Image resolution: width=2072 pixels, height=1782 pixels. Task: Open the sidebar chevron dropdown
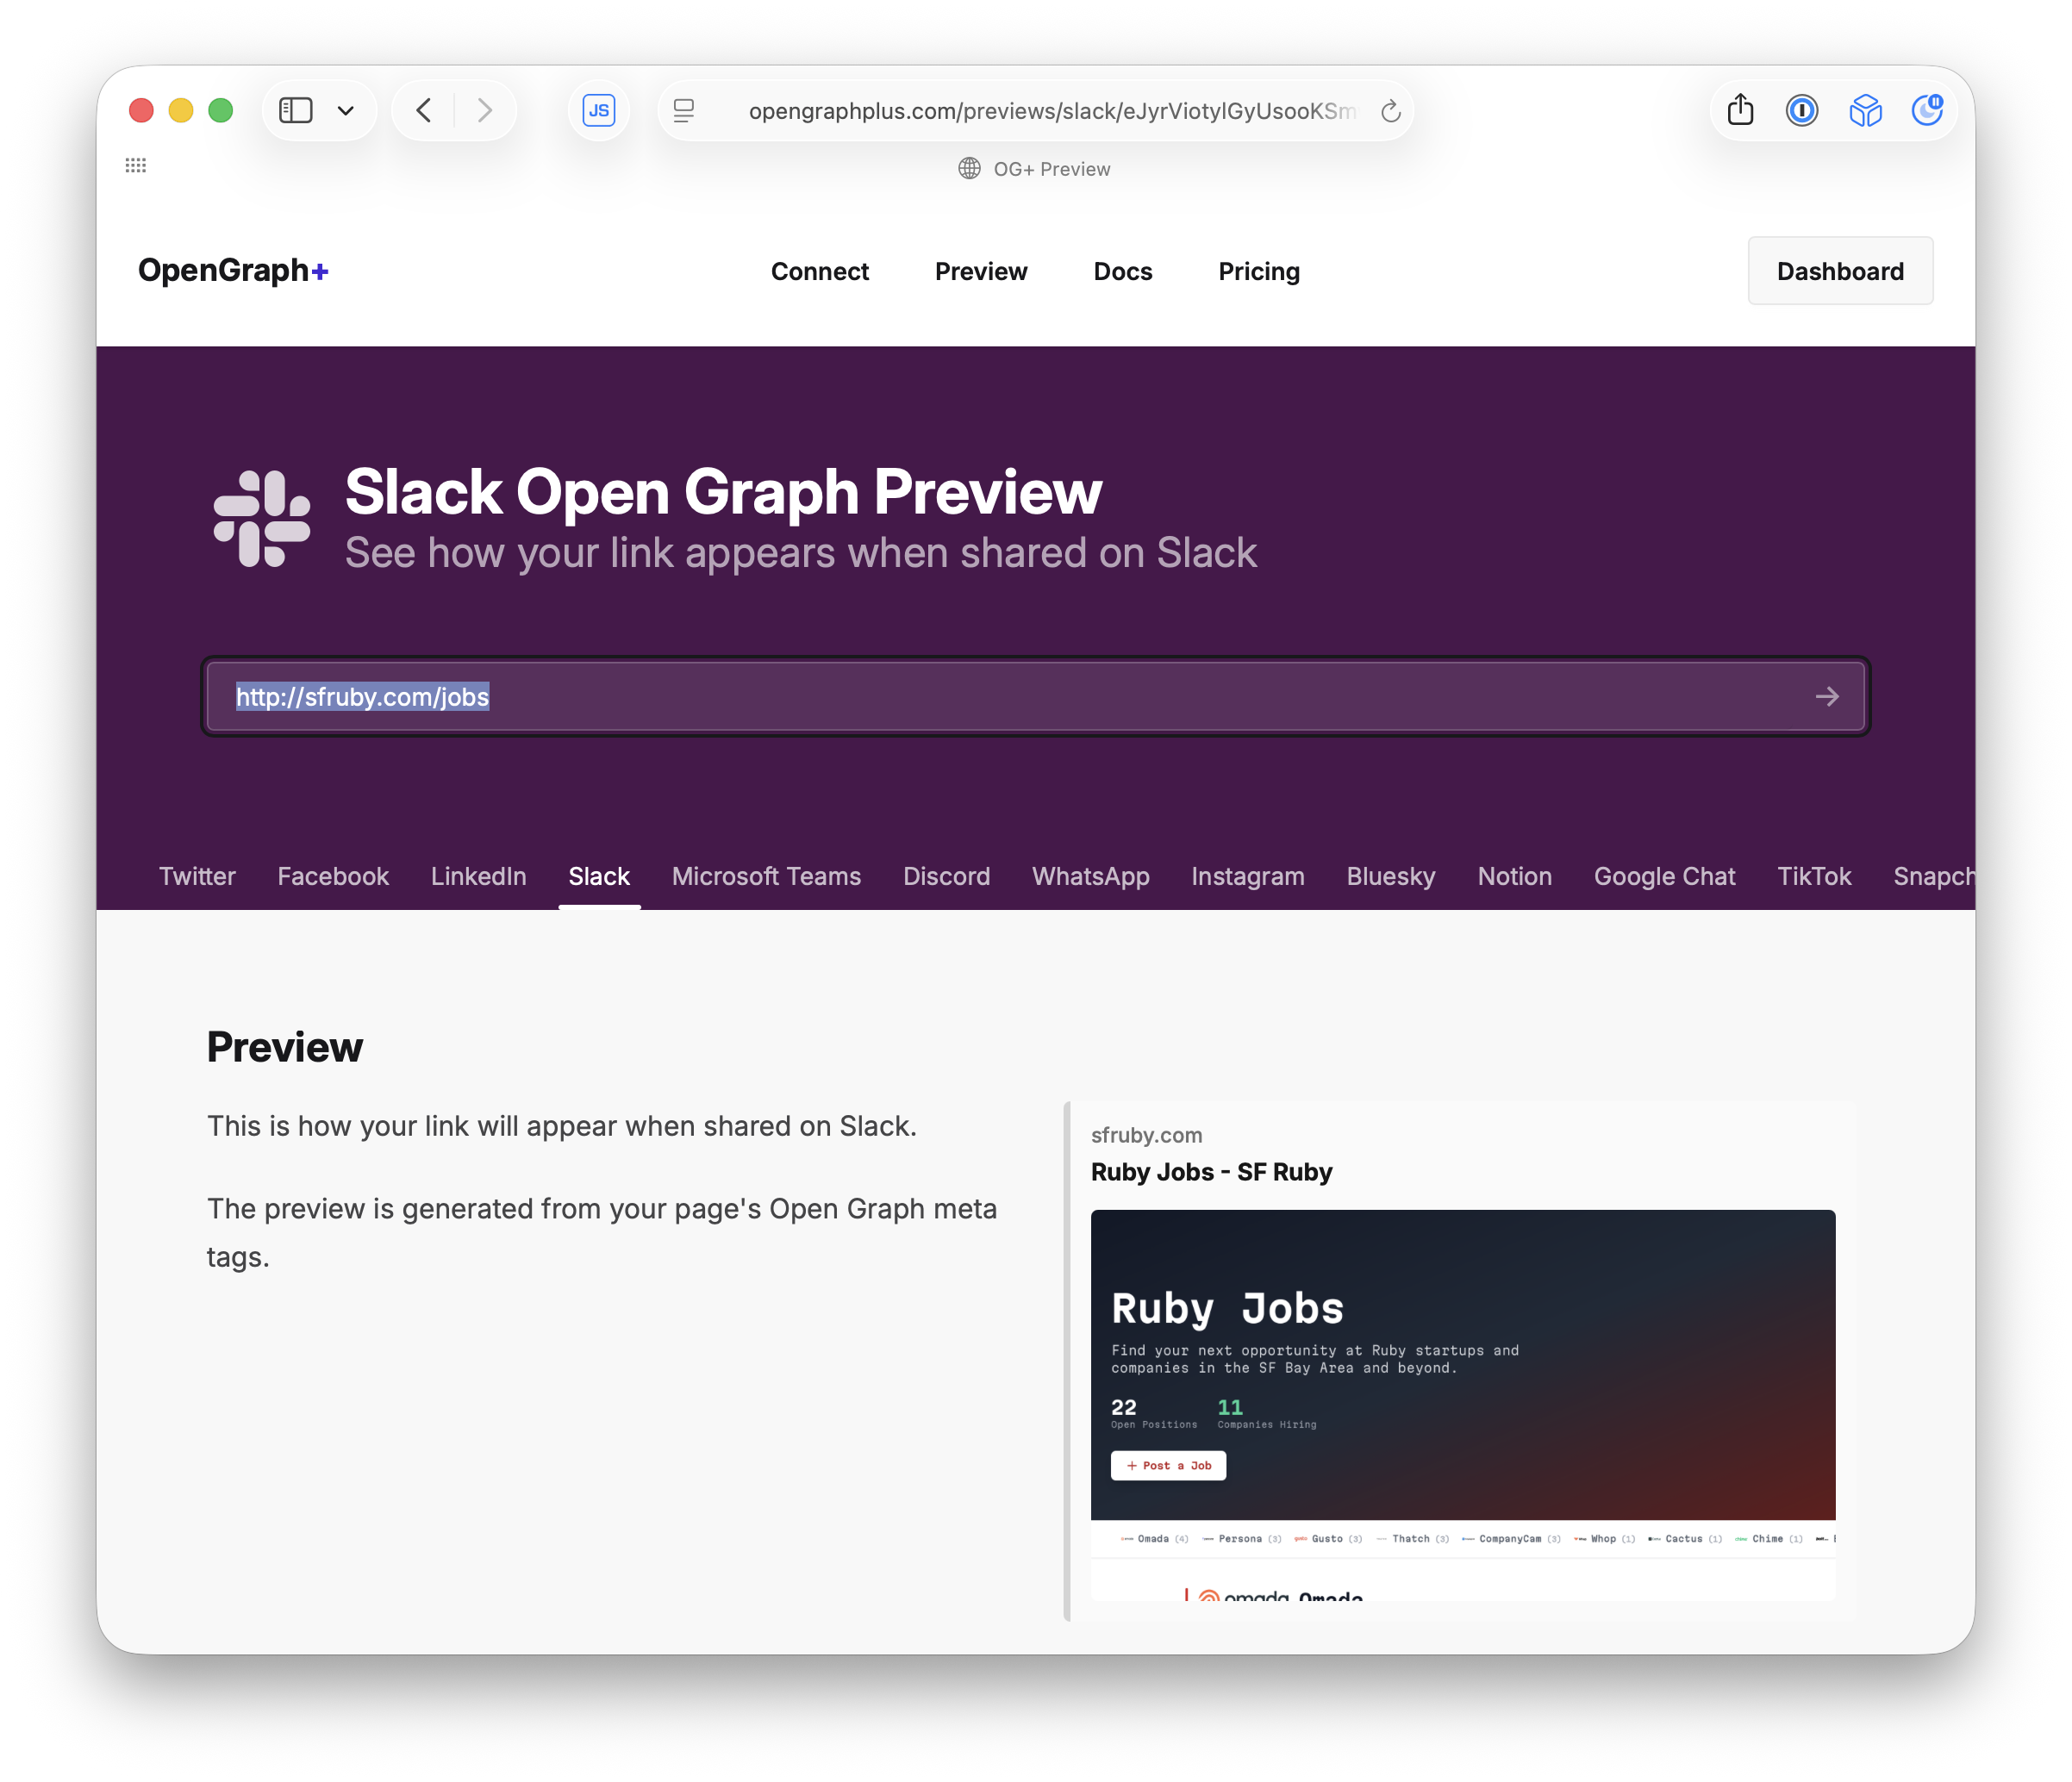coord(346,110)
